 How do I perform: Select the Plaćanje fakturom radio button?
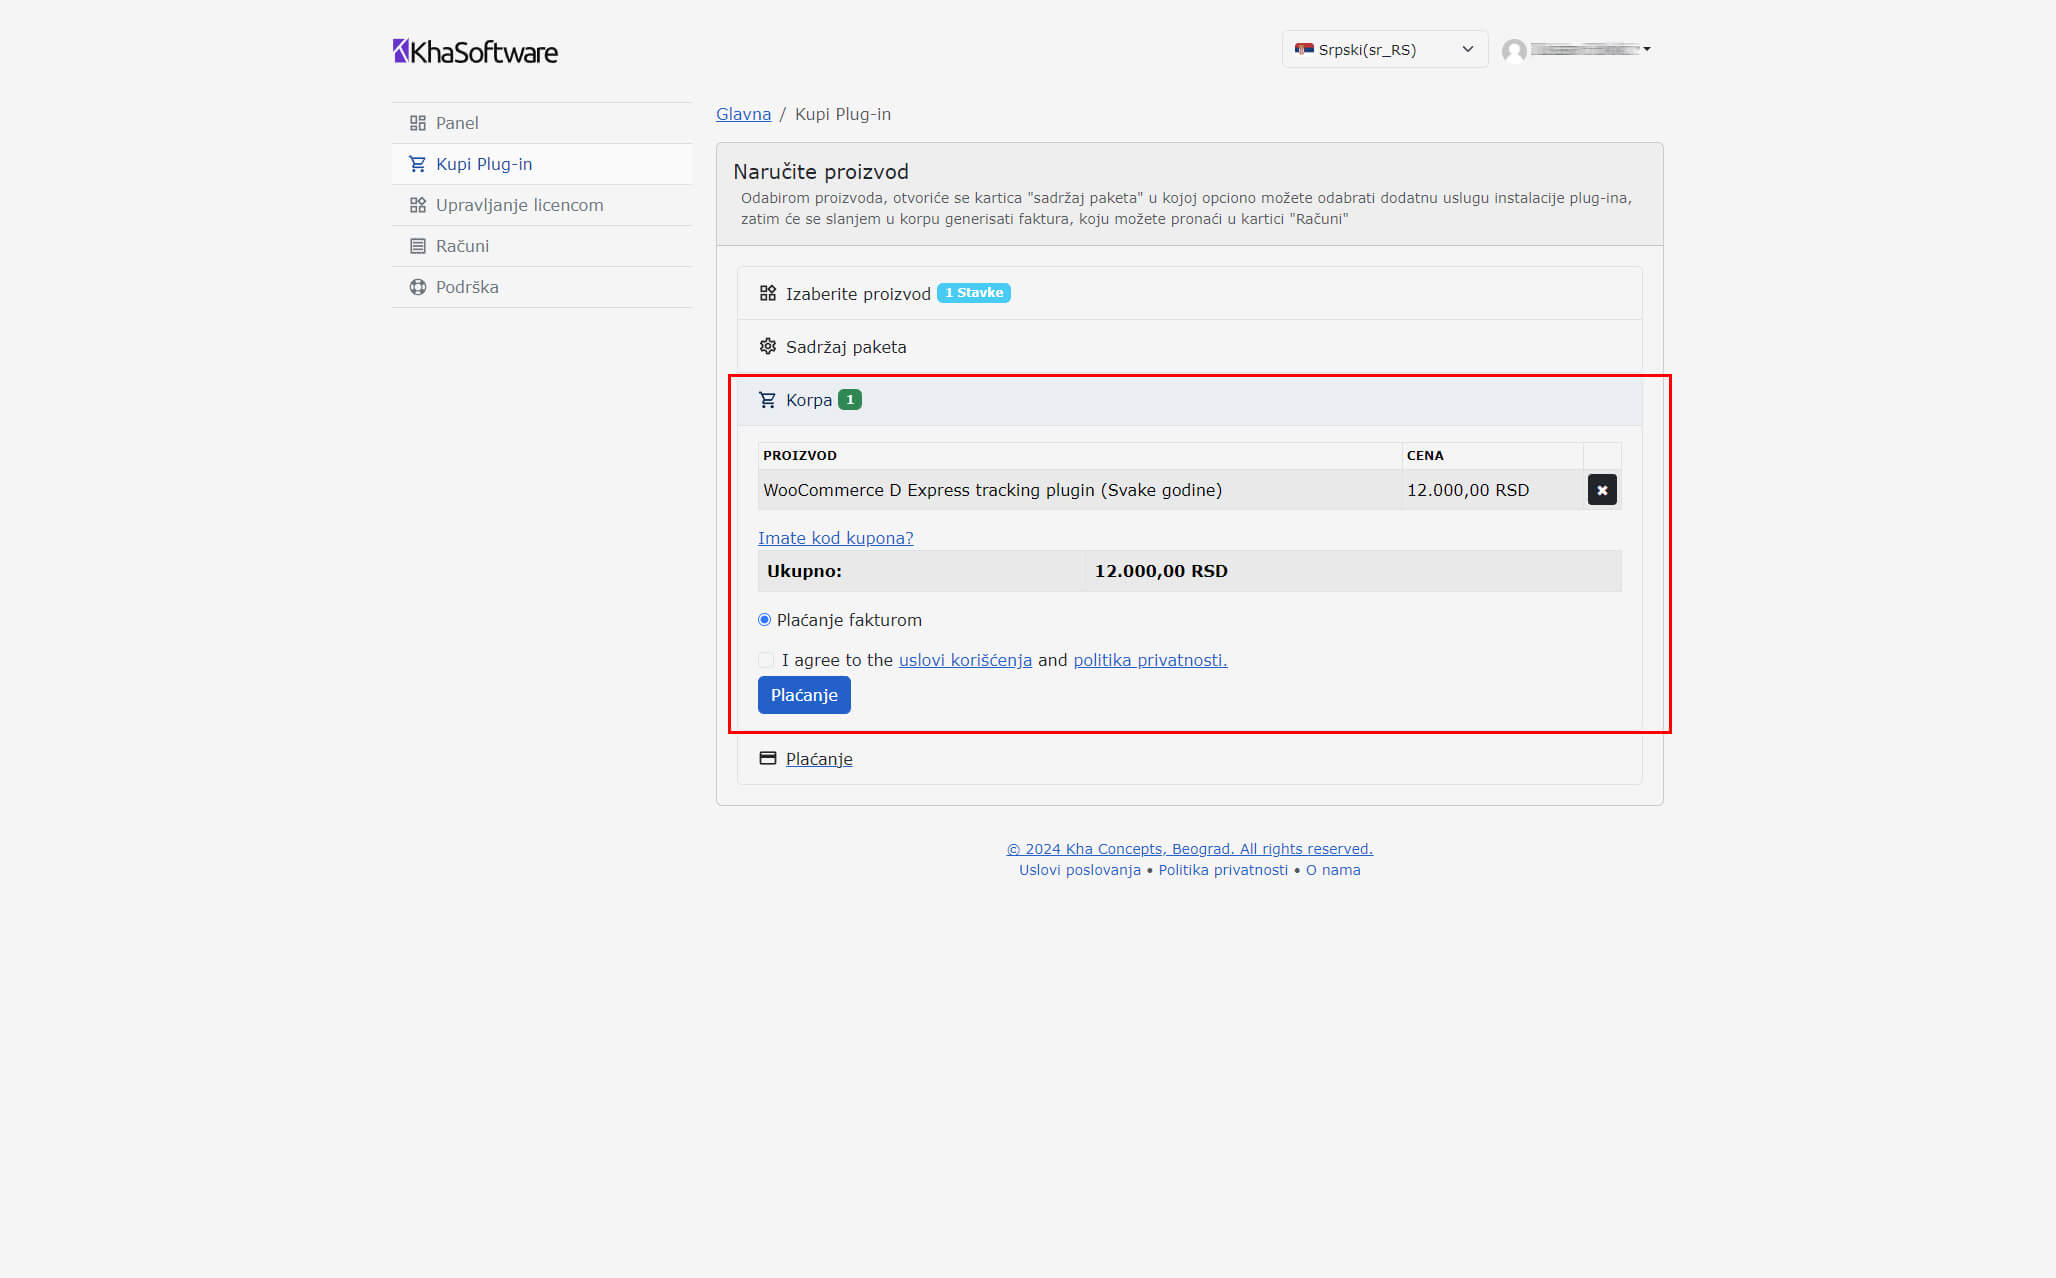(x=765, y=620)
